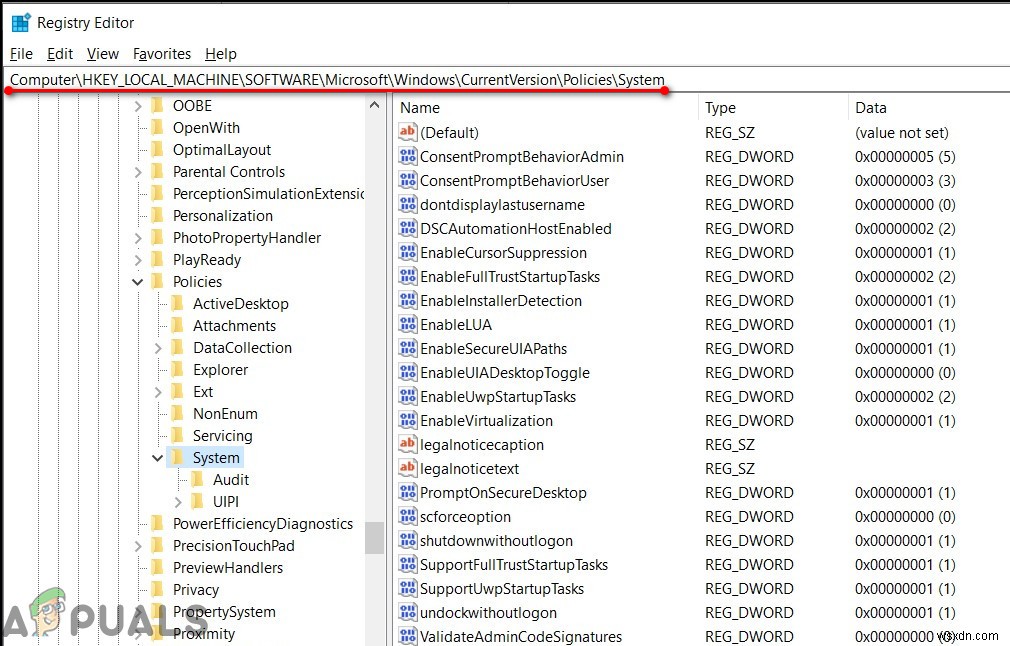1010x646 pixels.
Task: Open the Favorites menu
Action: click(x=162, y=53)
